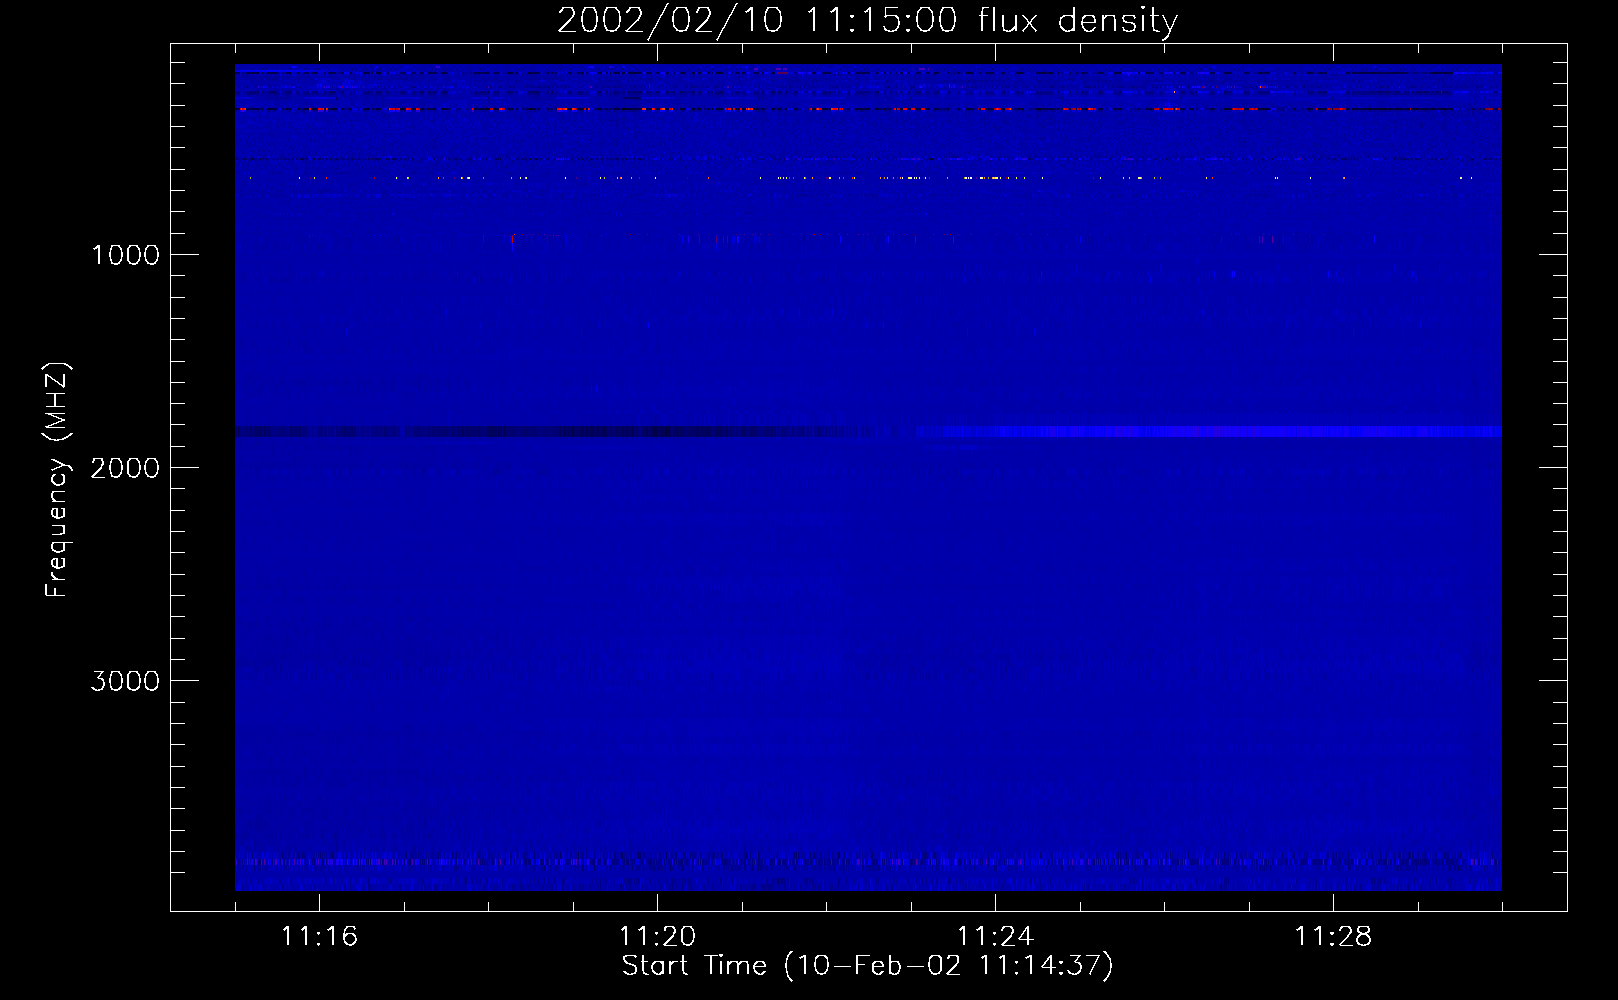The height and width of the screenshot is (1000, 1618).
Task: Click the 11:24 time tick label
Action: 995,937
